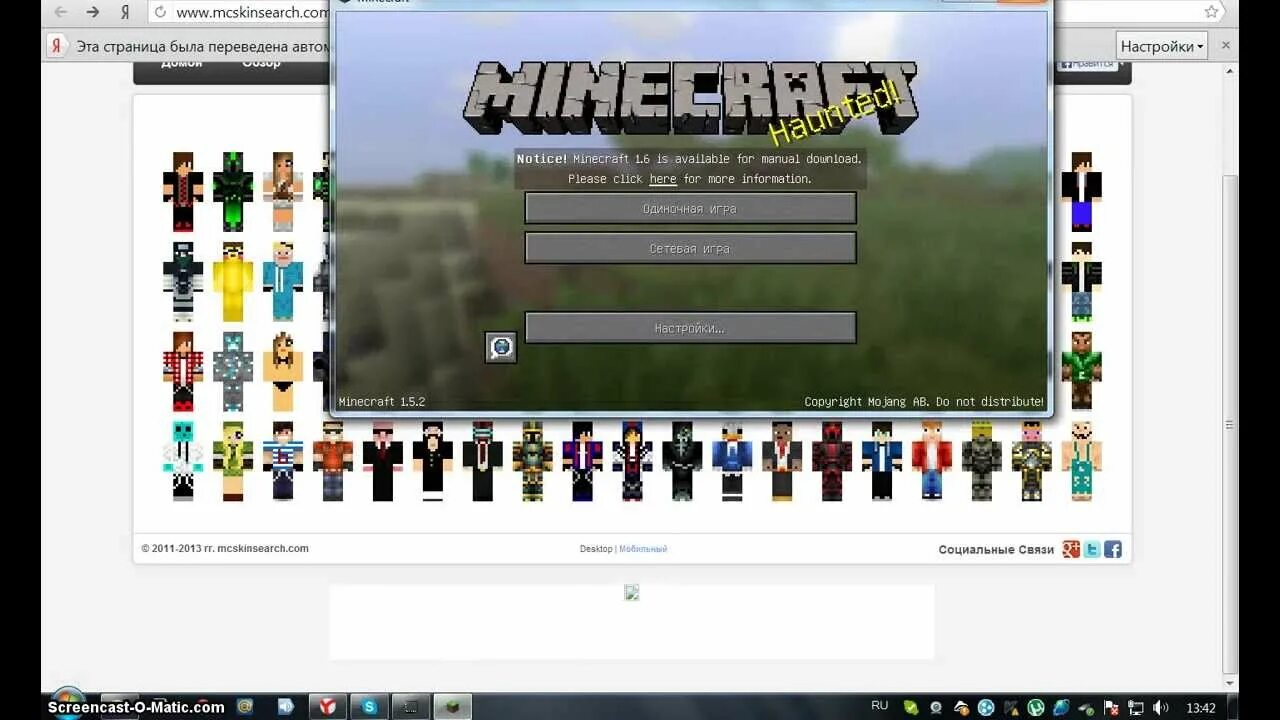Bookmark the page with the star icon
The image size is (1280, 720).
click(1211, 12)
